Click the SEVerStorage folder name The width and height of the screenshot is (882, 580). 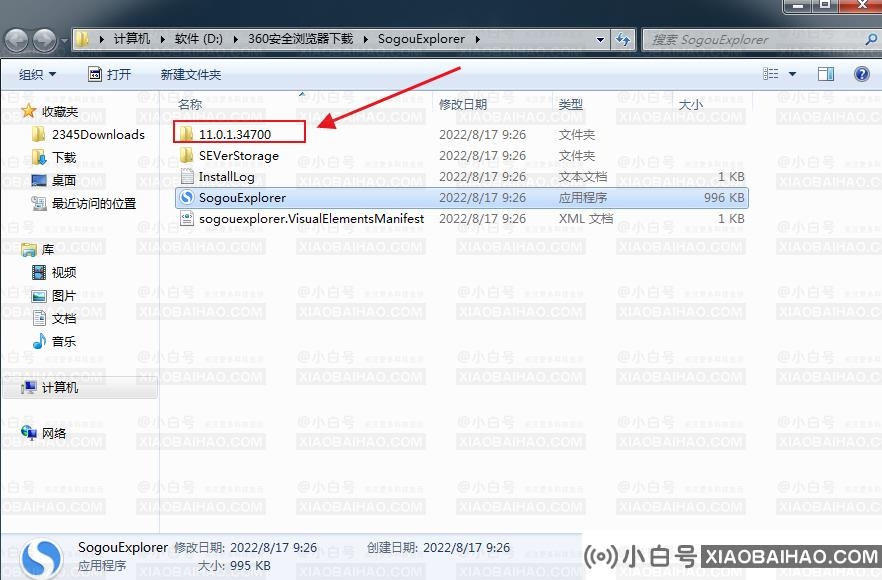click(x=238, y=155)
